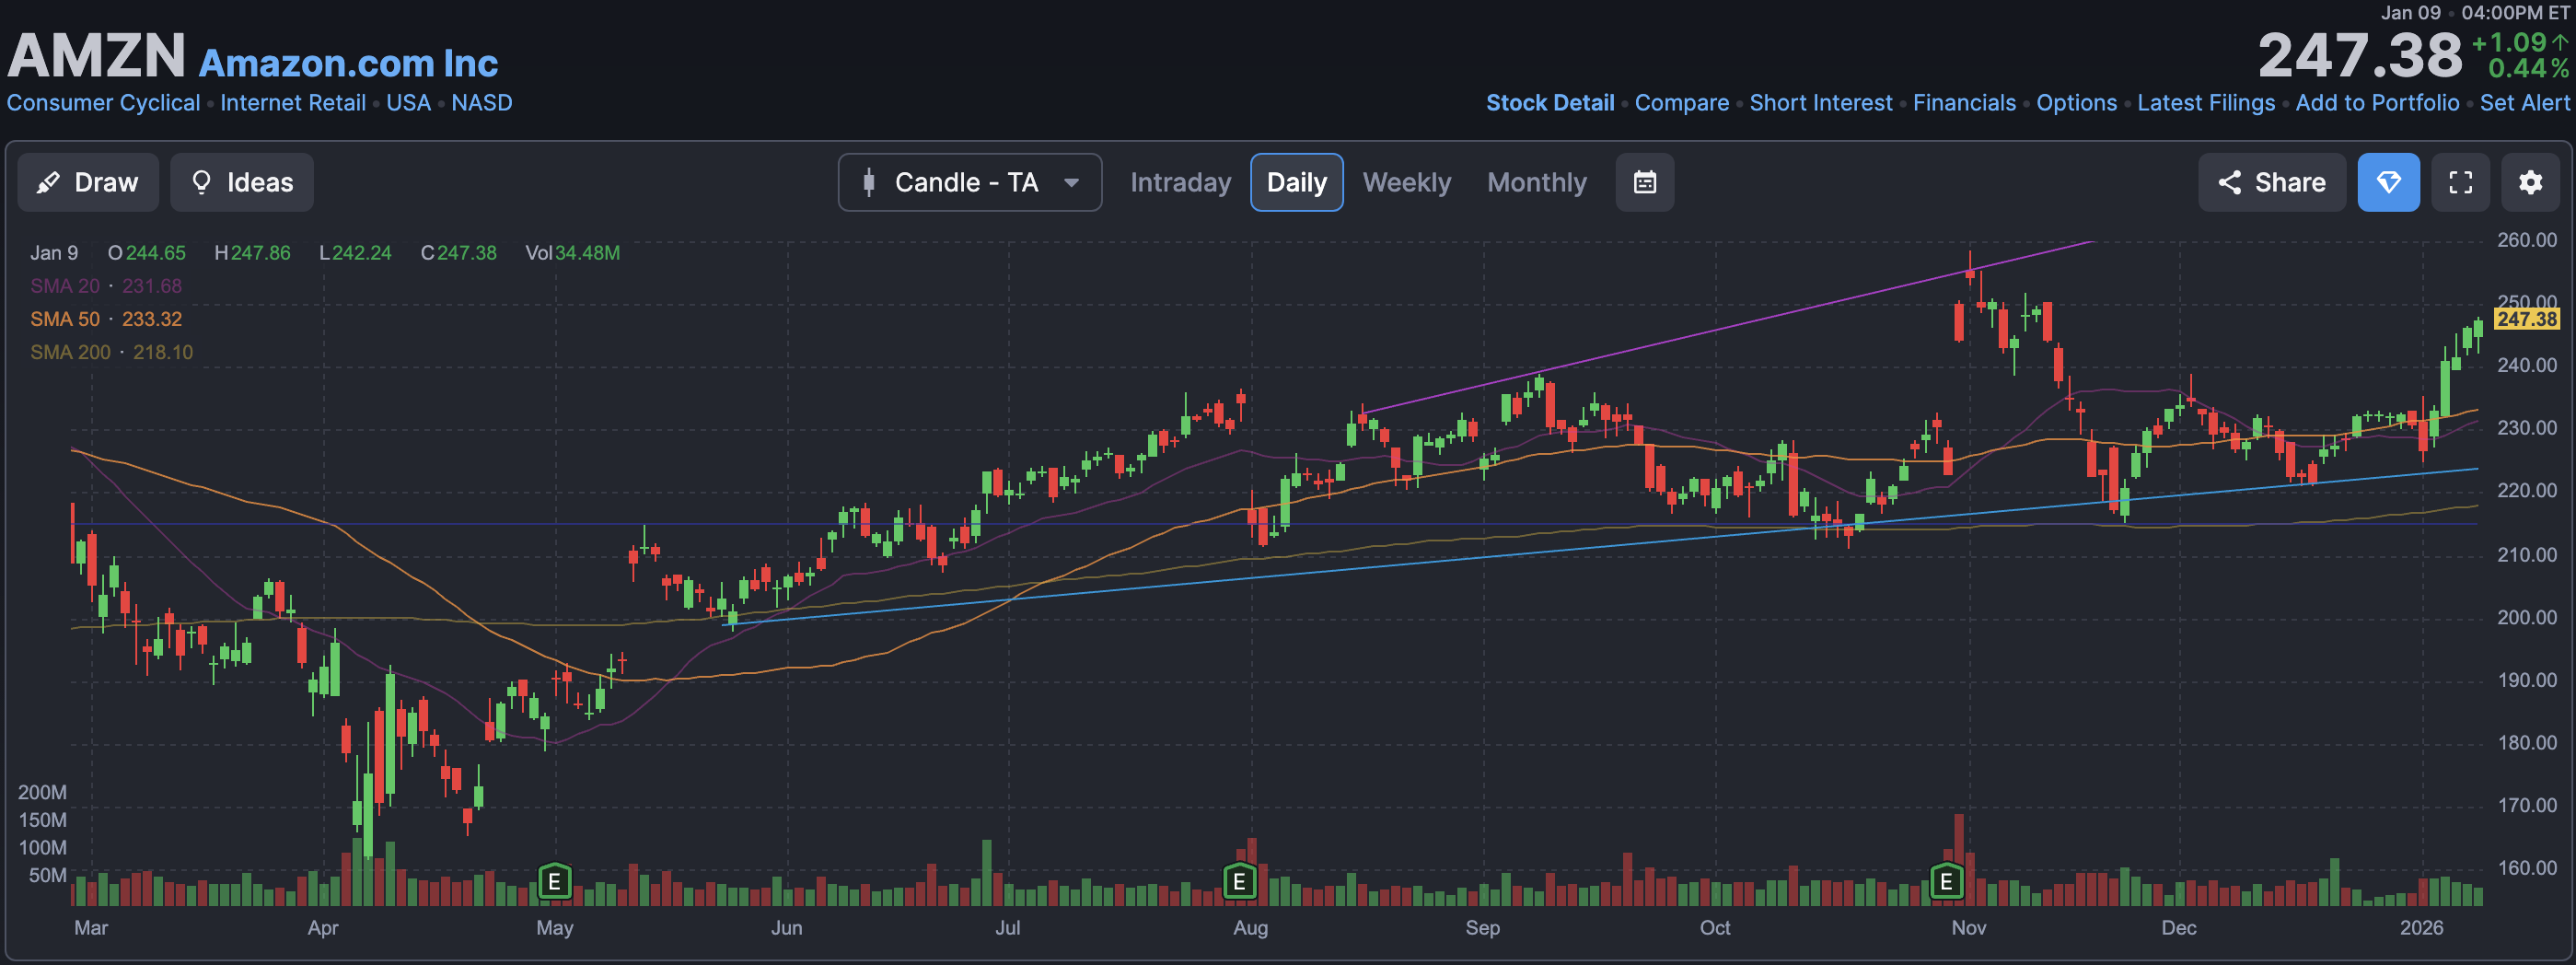Screen dimensions: 2576x965
Task: Open the Draw tools button
Action: (88, 182)
